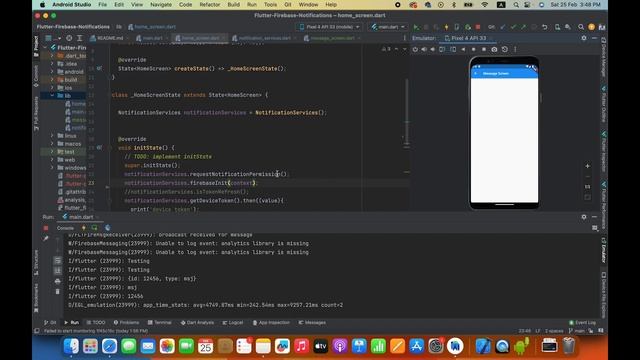The image size is (640, 360).
Task: Open the Refactor menu
Action: (x=210, y=4)
